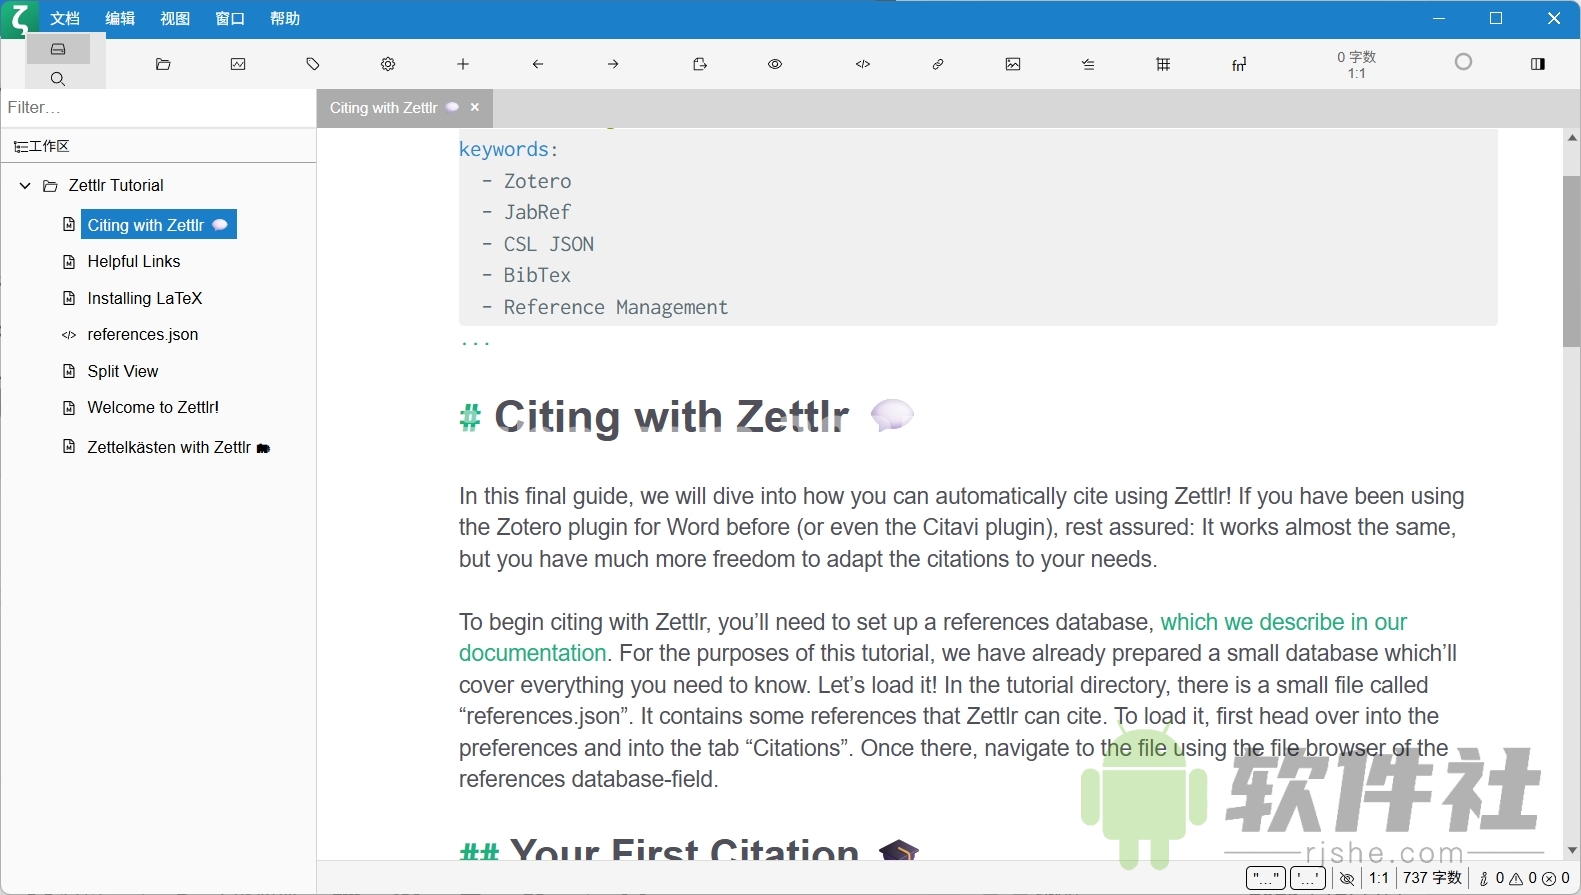The height and width of the screenshot is (895, 1581).
Task: Open the 窗口 menu
Action: click(230, 18)
